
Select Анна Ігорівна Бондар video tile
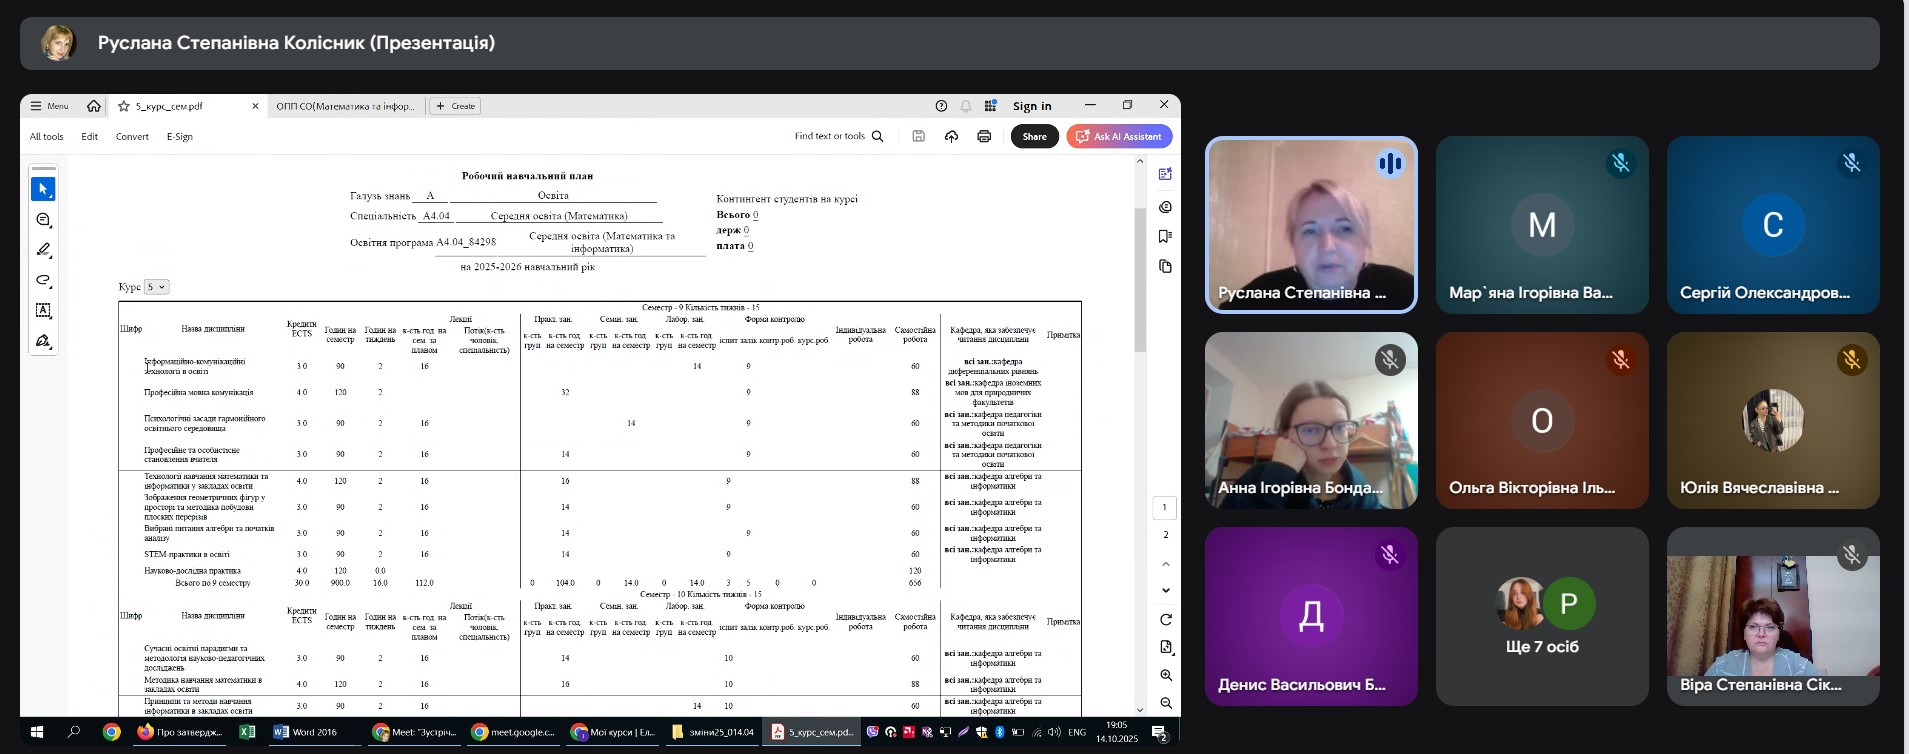point(1311,421)
